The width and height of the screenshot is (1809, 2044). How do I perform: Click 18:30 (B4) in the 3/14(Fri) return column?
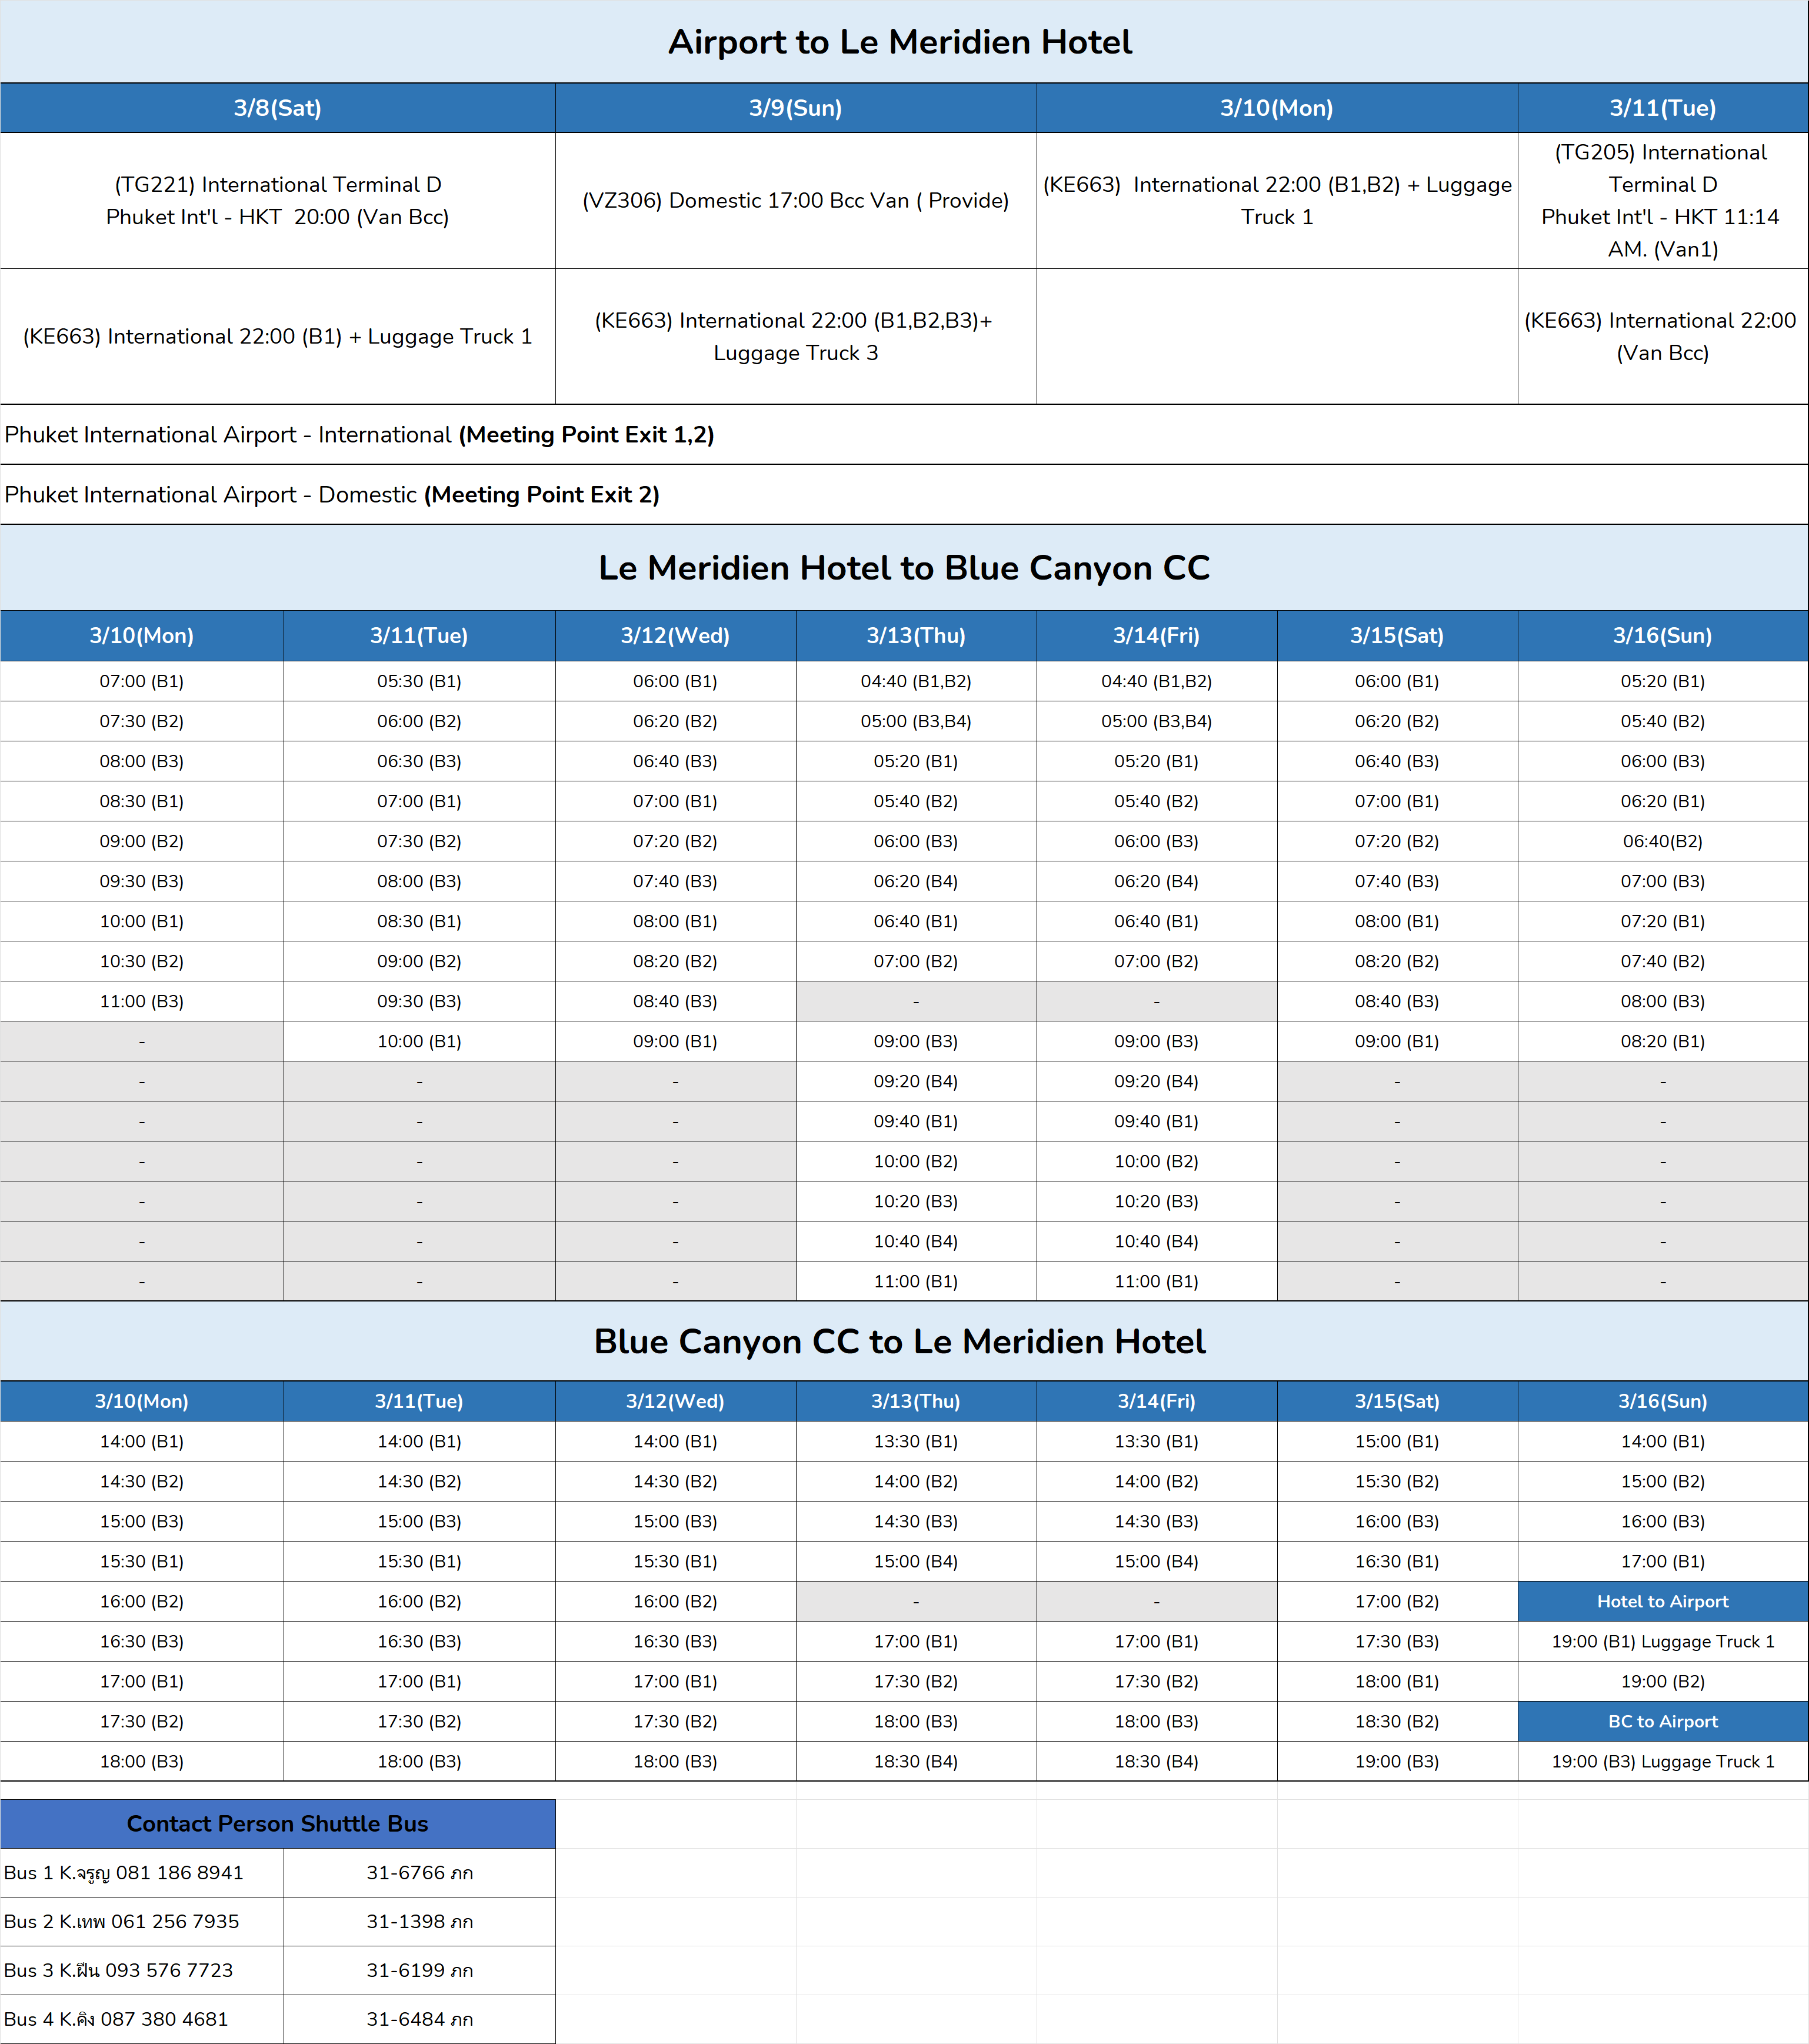1157,1761
